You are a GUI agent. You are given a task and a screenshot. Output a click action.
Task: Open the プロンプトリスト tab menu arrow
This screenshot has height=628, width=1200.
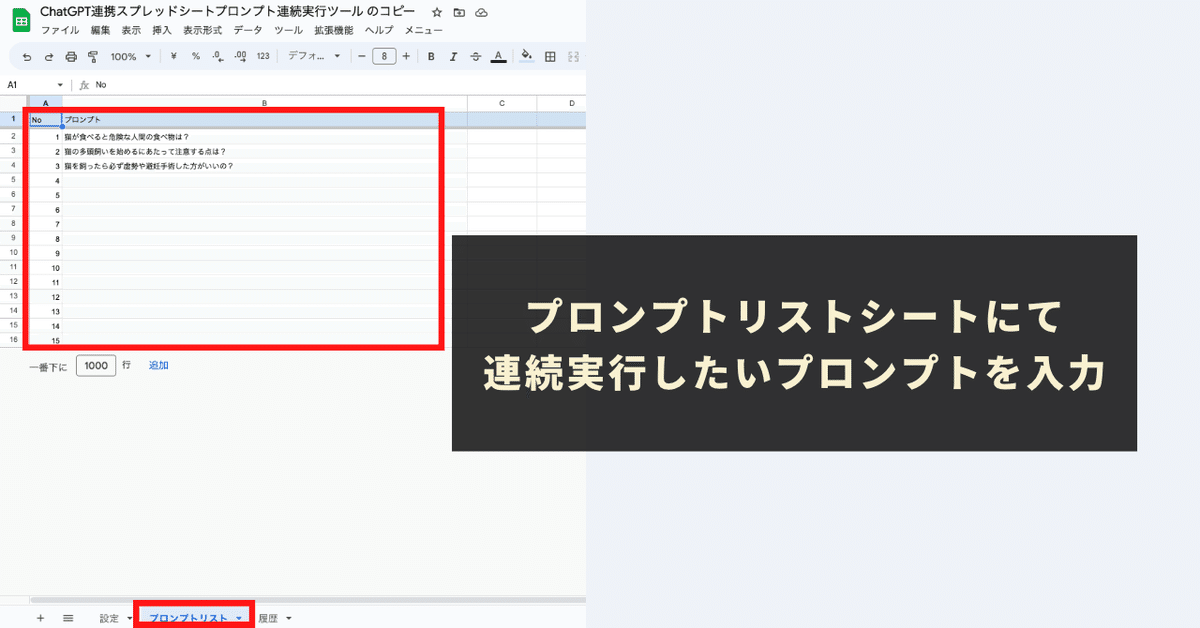point(239,619)
